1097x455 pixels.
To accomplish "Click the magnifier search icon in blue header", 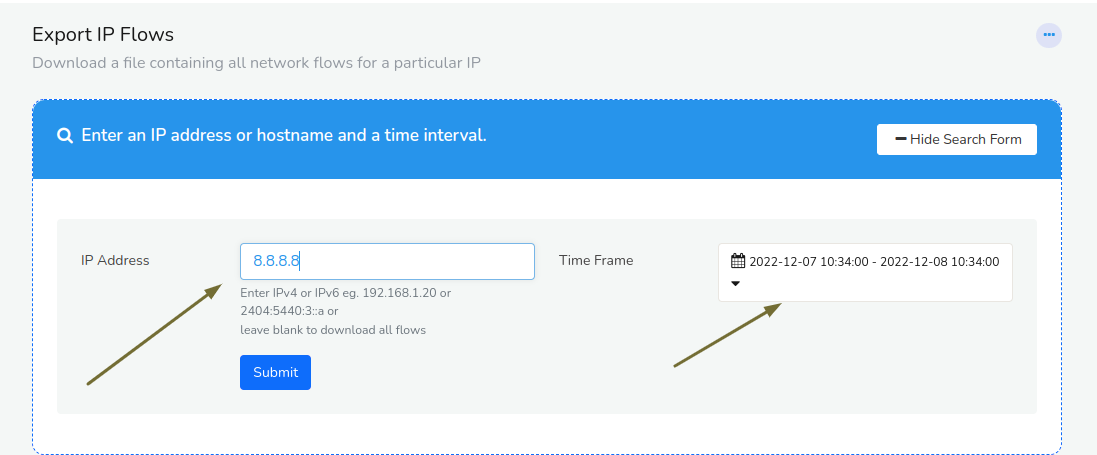I will [x=65, y=136].
